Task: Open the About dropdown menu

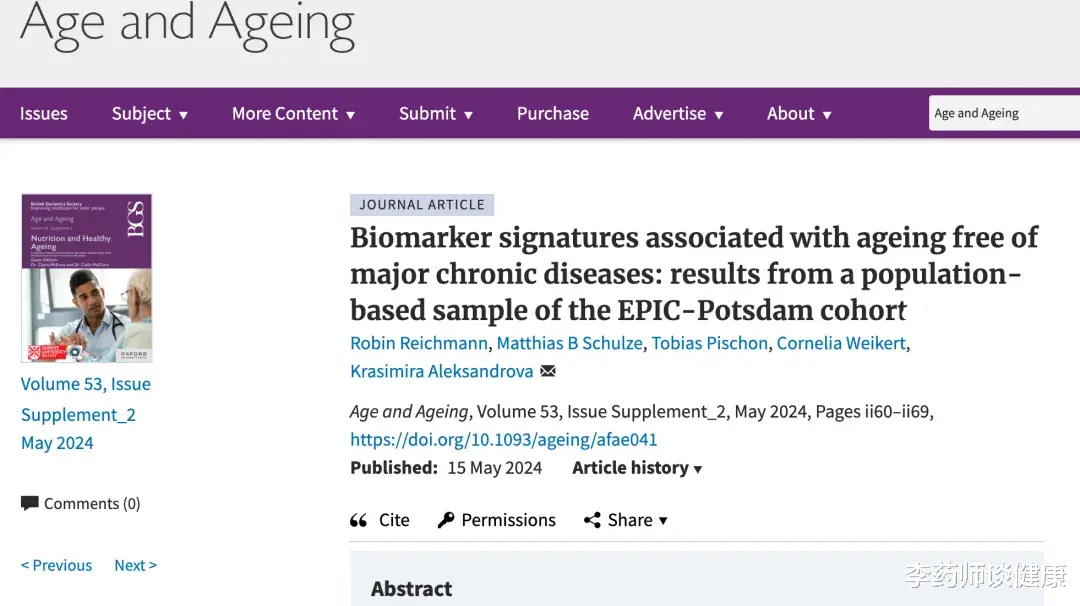Action: [x=800, y=114]
